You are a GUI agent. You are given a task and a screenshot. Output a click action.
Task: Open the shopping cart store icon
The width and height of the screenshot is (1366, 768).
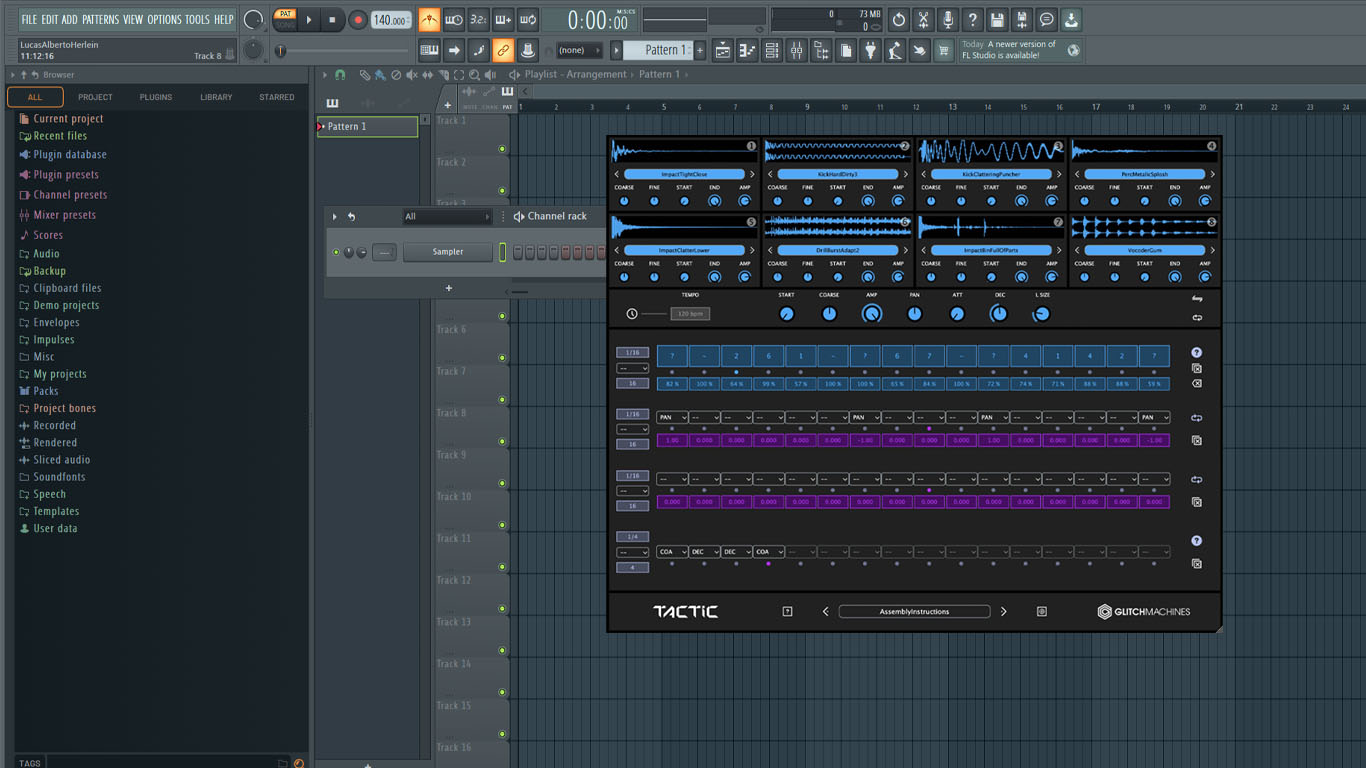(943, 50)
